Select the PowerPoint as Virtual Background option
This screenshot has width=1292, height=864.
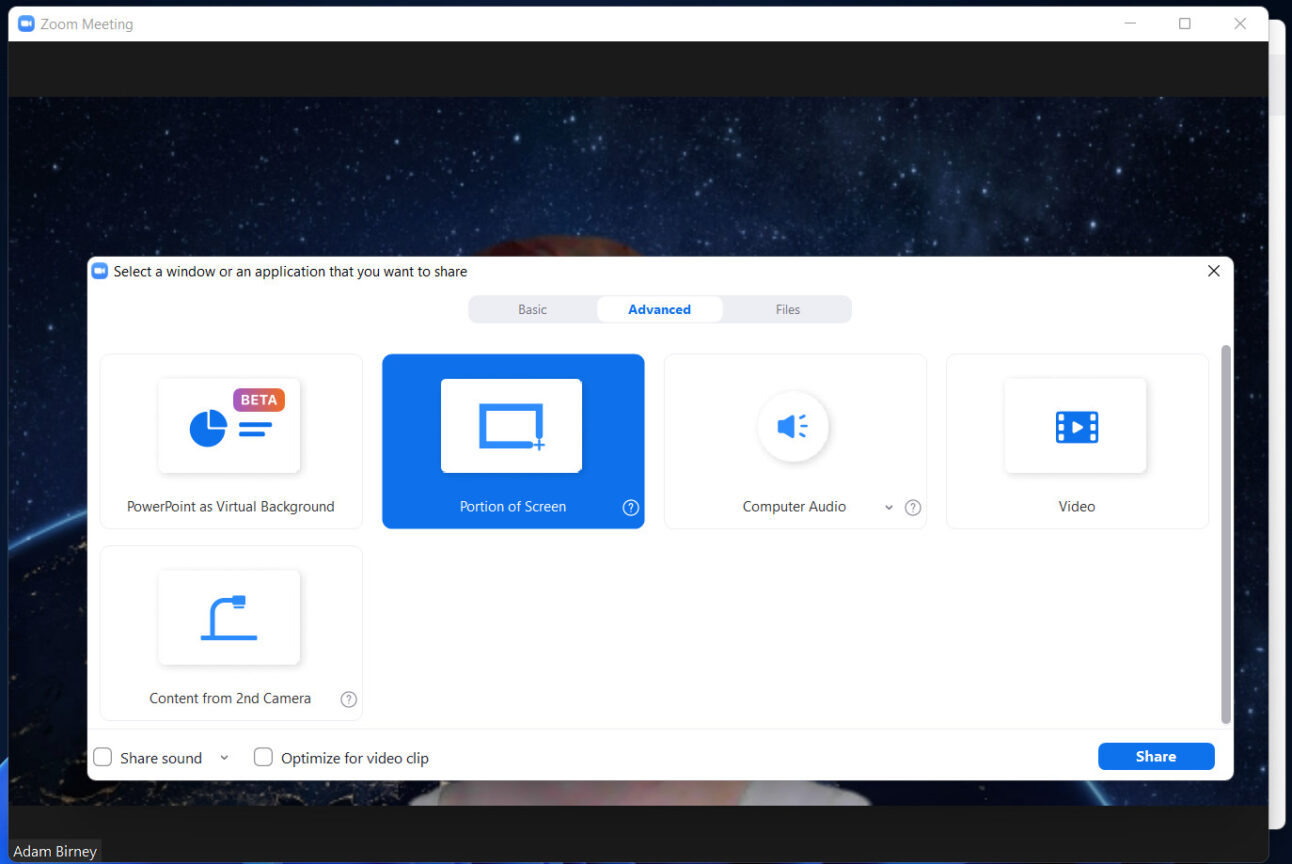coord(230,440)
